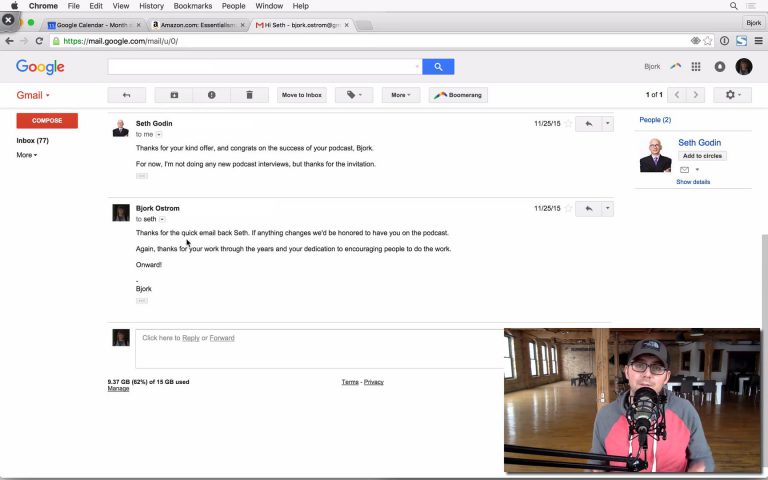
Task: Open Seth Godin name link in people panel
Action: click(x=699, y=143)
